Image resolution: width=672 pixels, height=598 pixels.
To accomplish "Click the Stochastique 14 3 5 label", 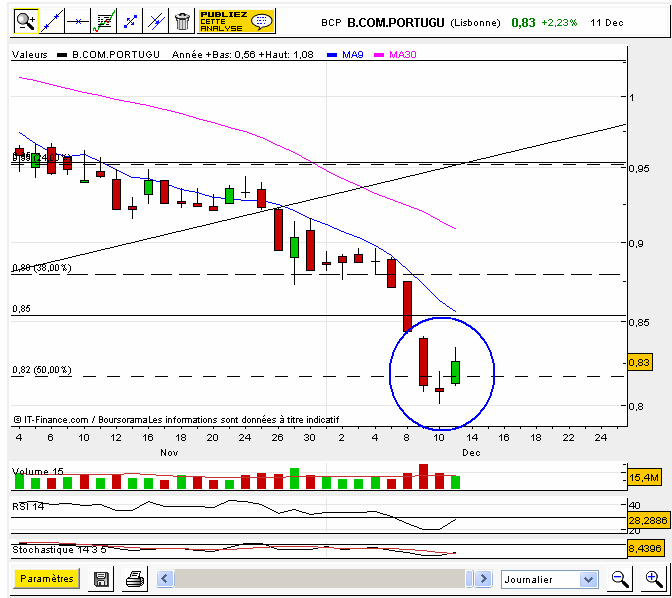I will (59, 550).
